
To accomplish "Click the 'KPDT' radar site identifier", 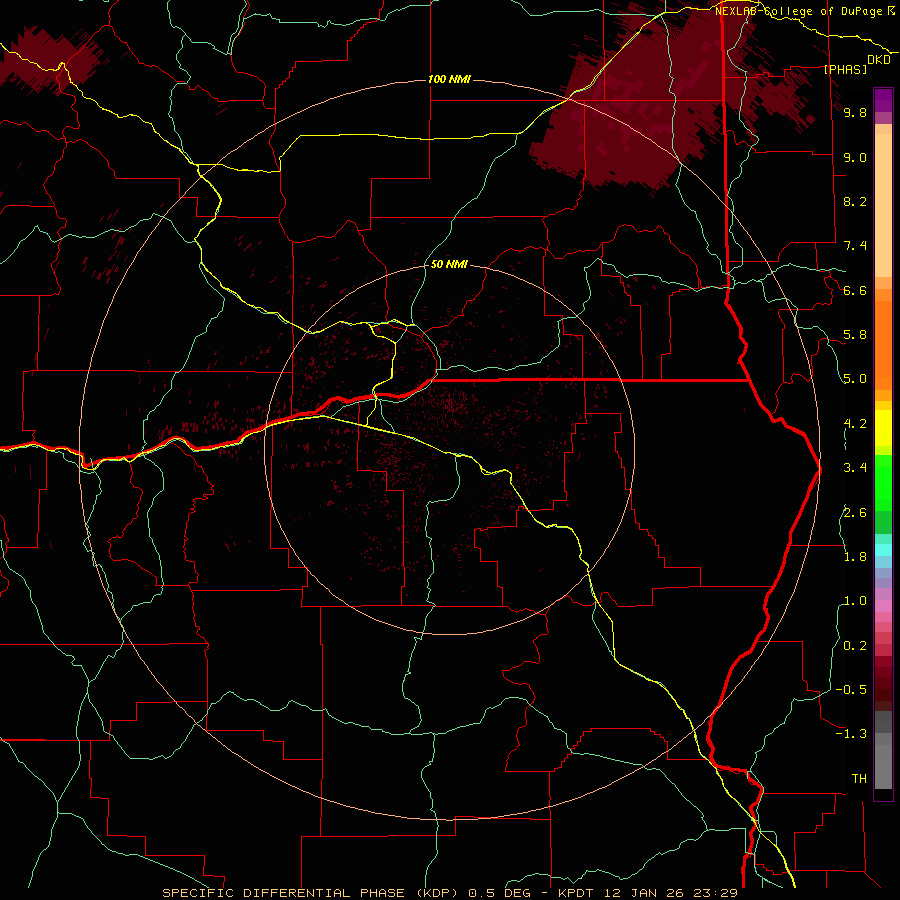I will point(574,893).
